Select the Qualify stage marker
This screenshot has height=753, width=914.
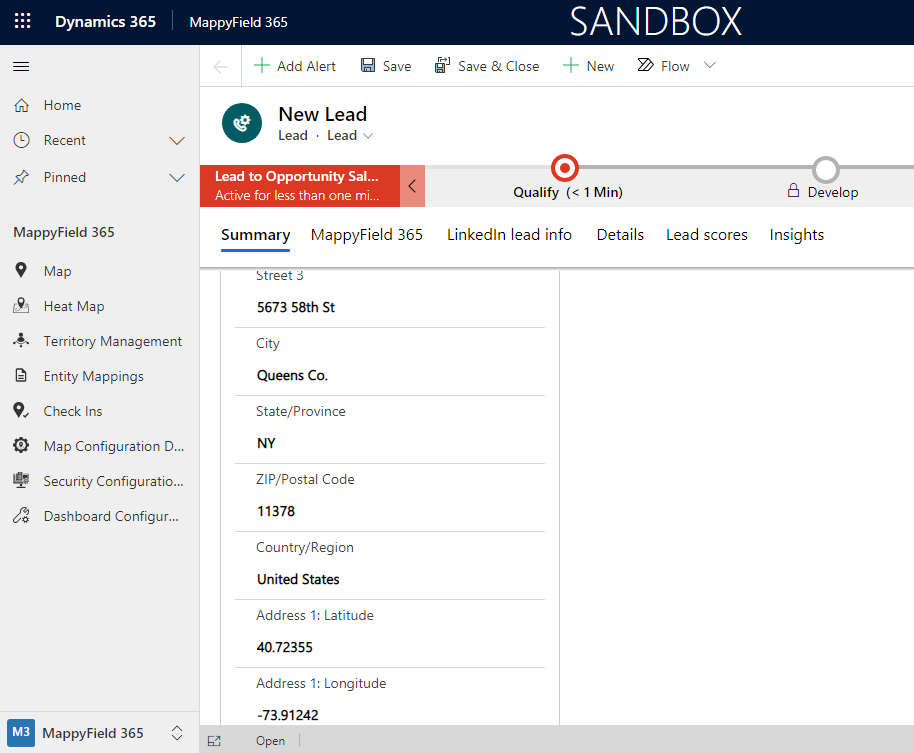click(x=565, y=168)
